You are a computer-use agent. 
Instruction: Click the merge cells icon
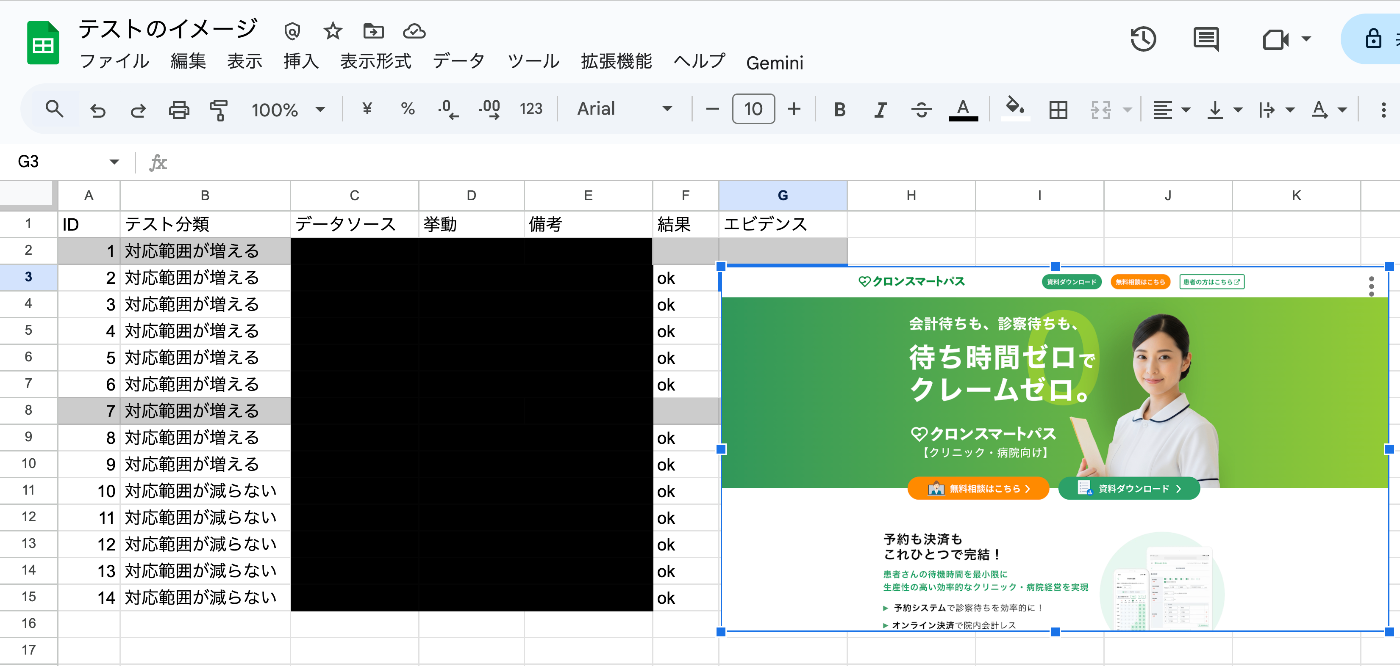(x=1101, y=110)
